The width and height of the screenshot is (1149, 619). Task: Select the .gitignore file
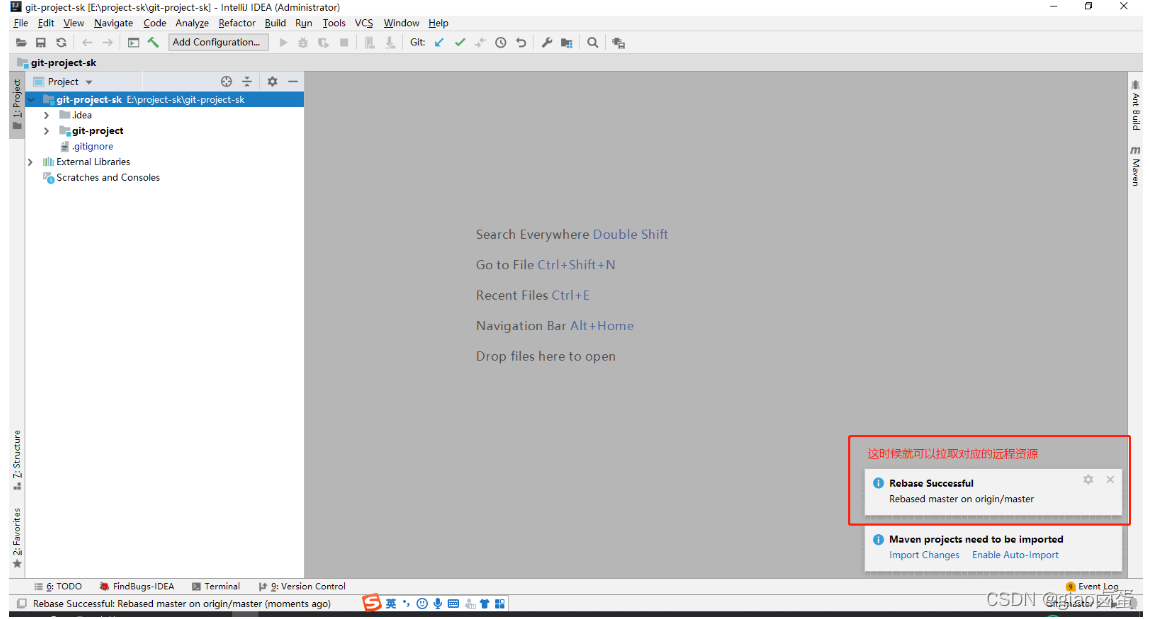87,147
